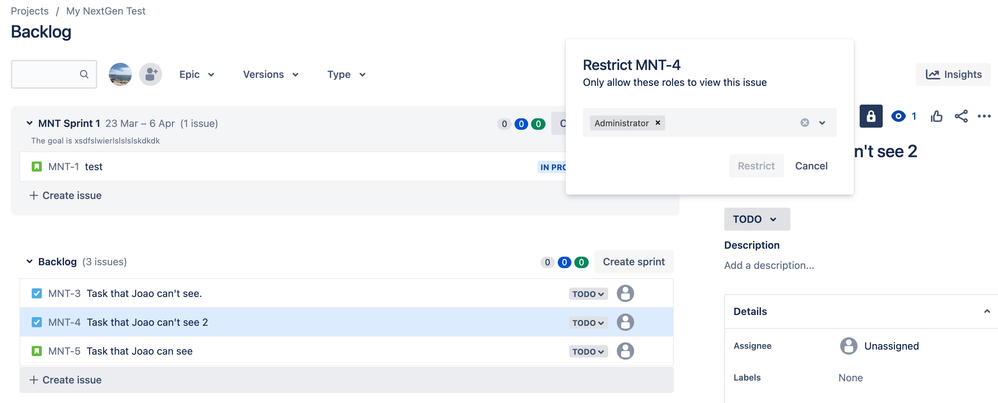Viewport: 998px width, 403px height.
Task: Click the add people icon
Action: [151, 74]
